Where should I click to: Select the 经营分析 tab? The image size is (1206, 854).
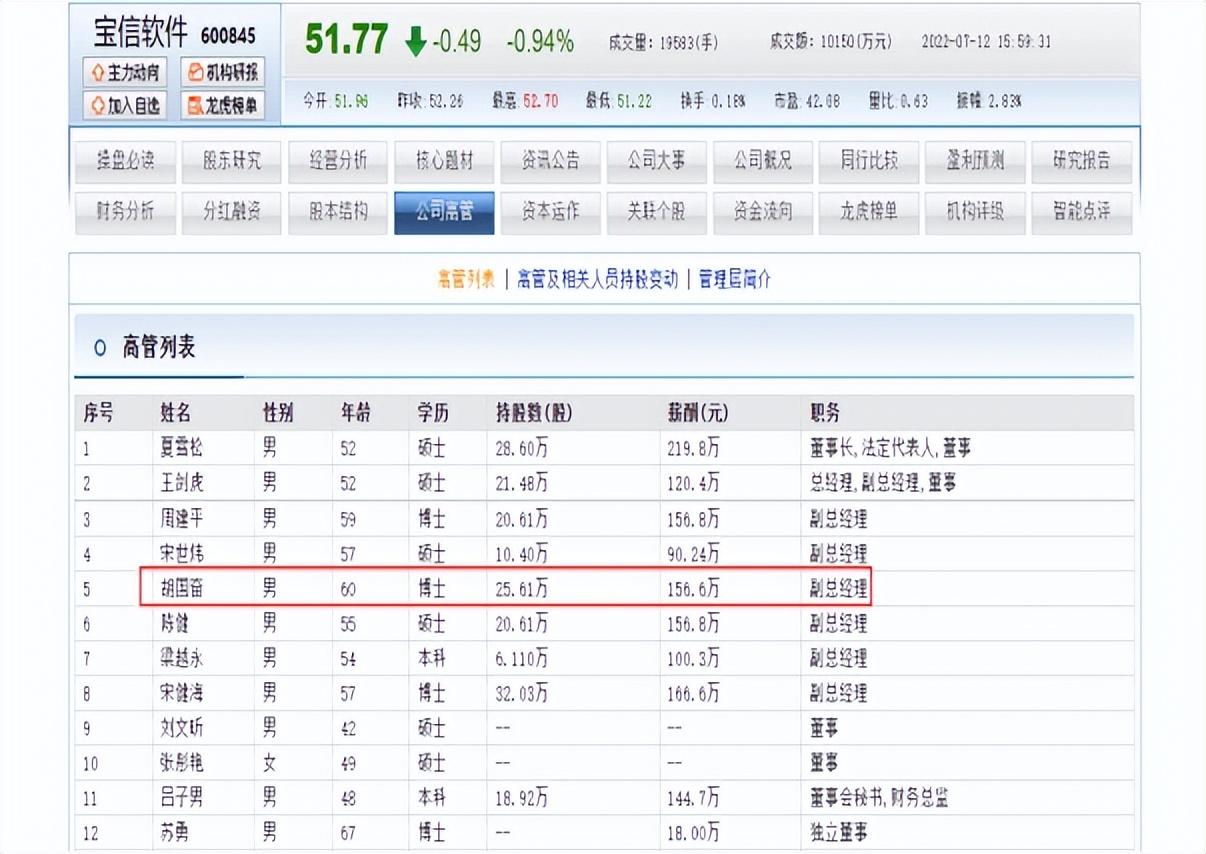point(338,161)
